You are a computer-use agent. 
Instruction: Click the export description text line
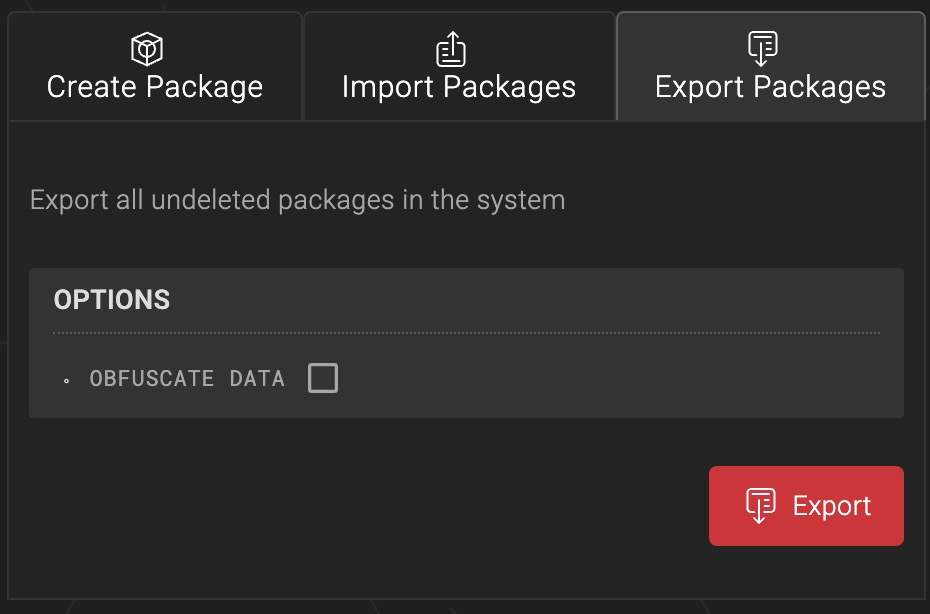[x=297, y=200]
